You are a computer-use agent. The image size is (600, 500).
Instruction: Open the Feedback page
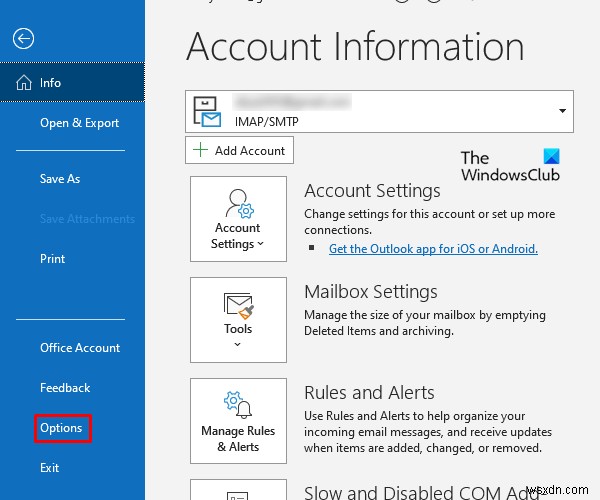[x=65, y=388]
